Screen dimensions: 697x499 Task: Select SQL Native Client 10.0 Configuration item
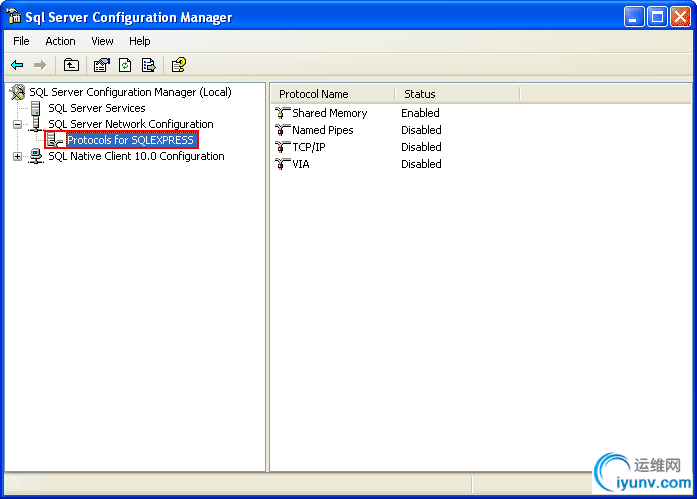coord(136,156)
